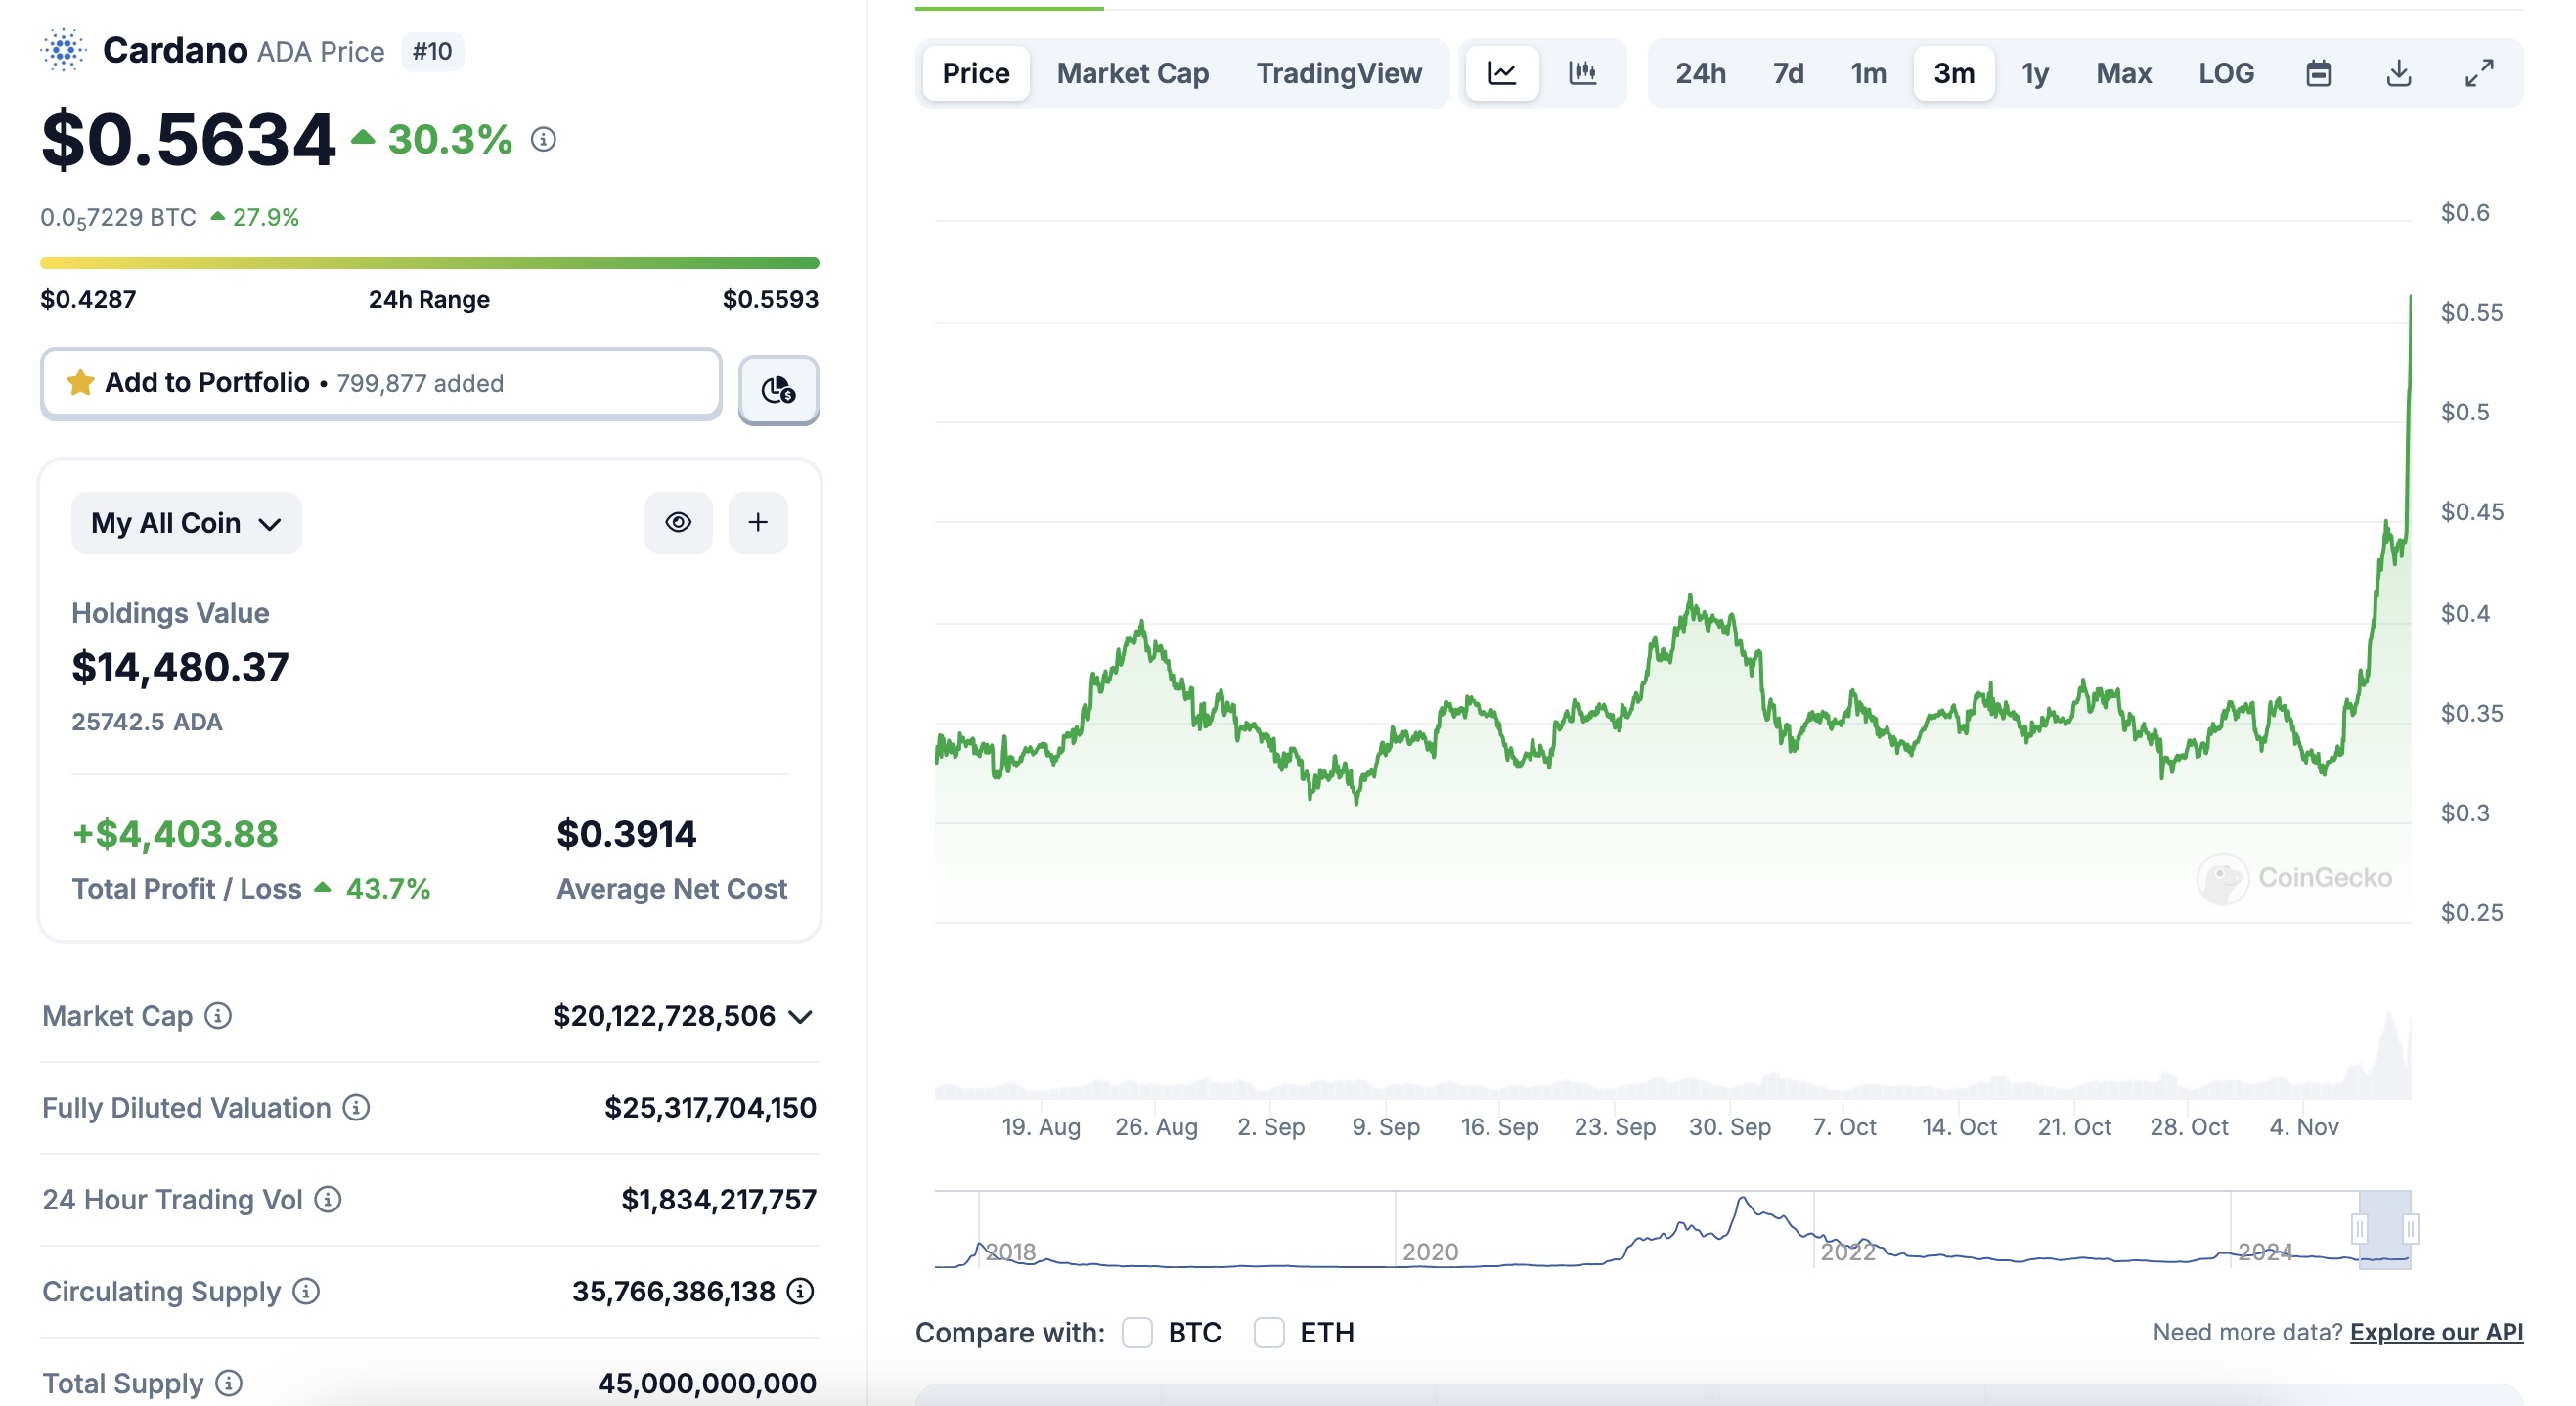Click left handle of timeline navigator

pyautogui.click(x=2359, y=1228)
